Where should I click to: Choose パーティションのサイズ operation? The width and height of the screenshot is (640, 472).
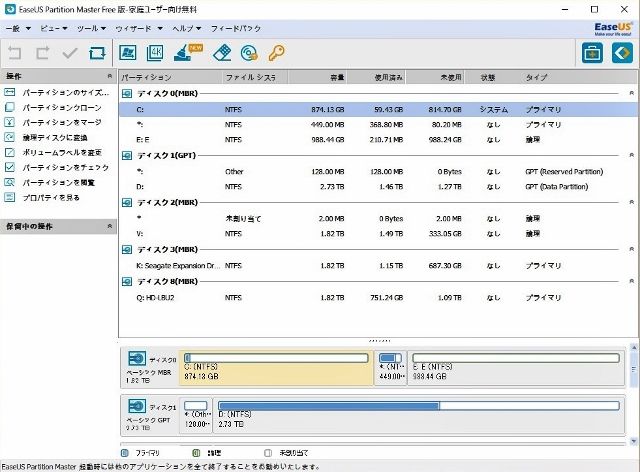coord(58,92)
